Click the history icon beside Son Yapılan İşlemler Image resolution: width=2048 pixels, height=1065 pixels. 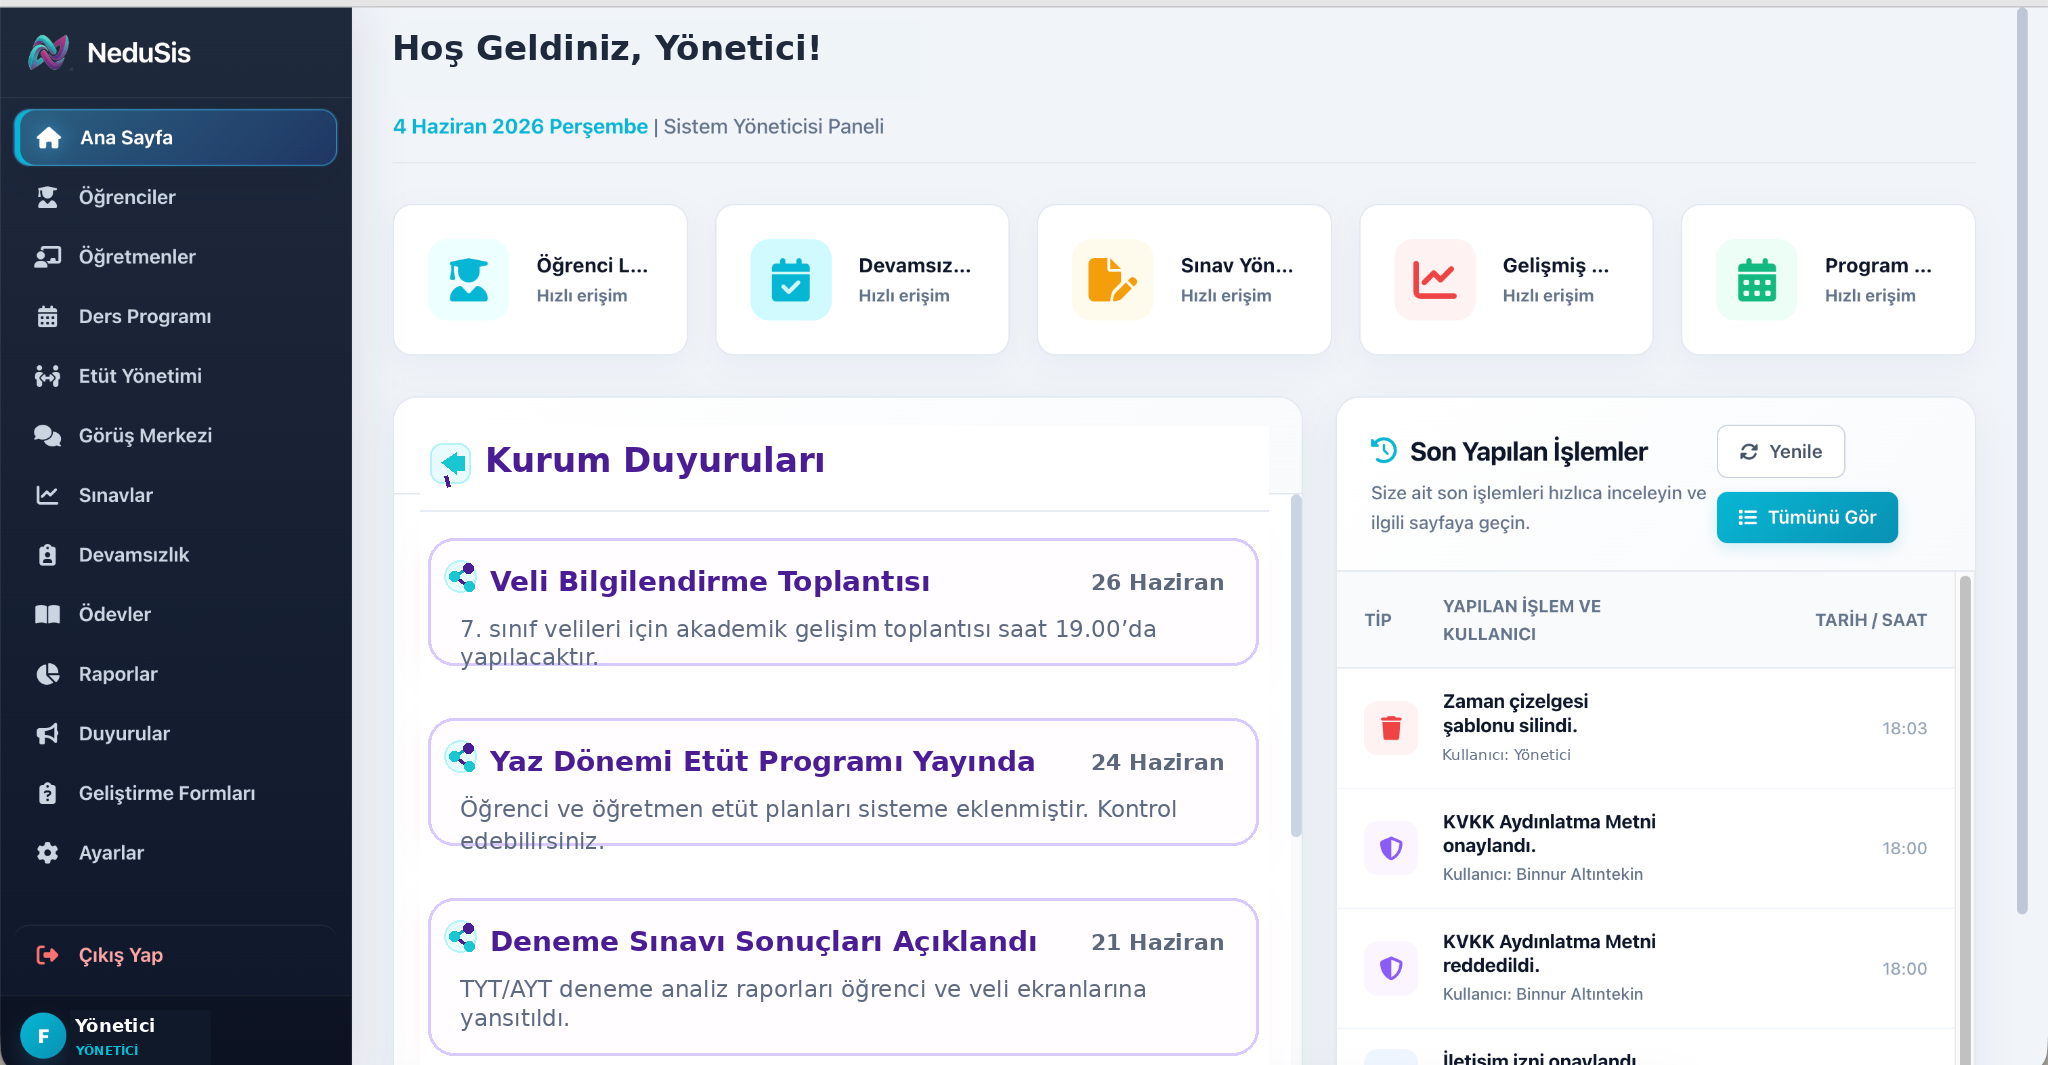click(1384, 451)
